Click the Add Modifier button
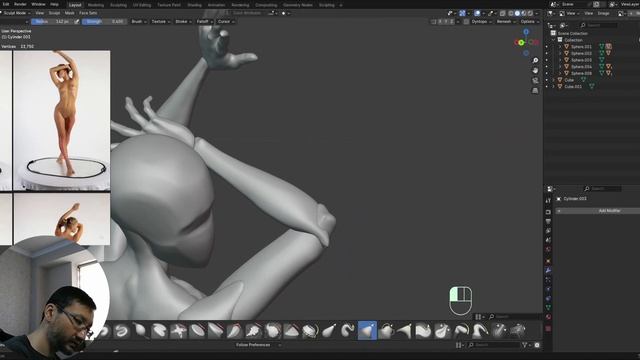This screenshot has height=360, width=640. [x=598, y=211]
